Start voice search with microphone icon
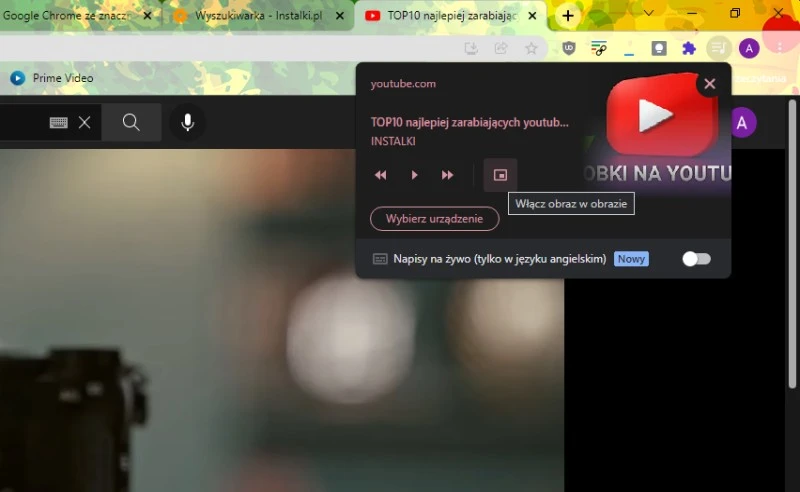The height and width of the screenshot is (492, 800). pyautogui.click(x=187, y=122)
